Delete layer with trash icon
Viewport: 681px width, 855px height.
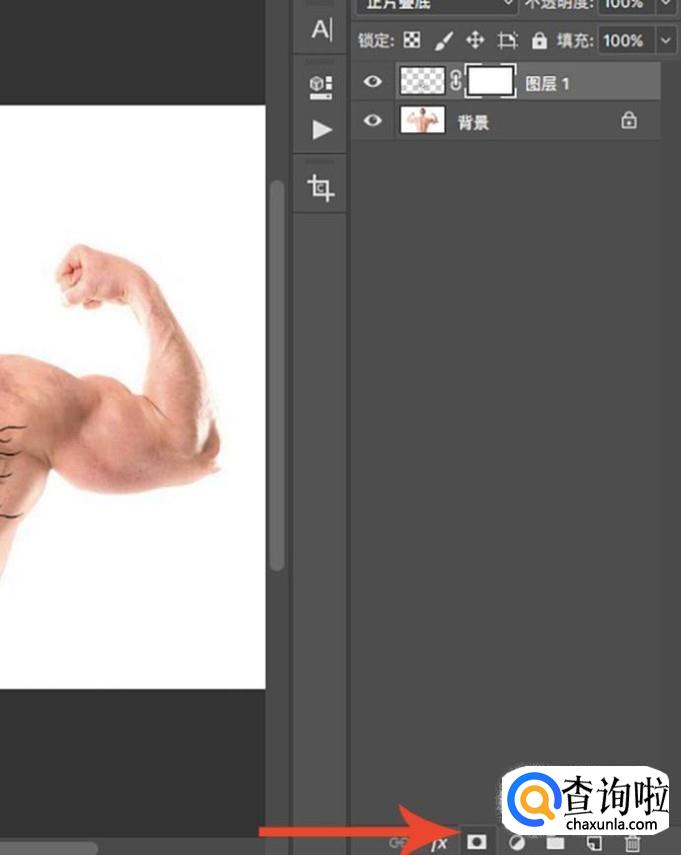click(x=632, y=844)
